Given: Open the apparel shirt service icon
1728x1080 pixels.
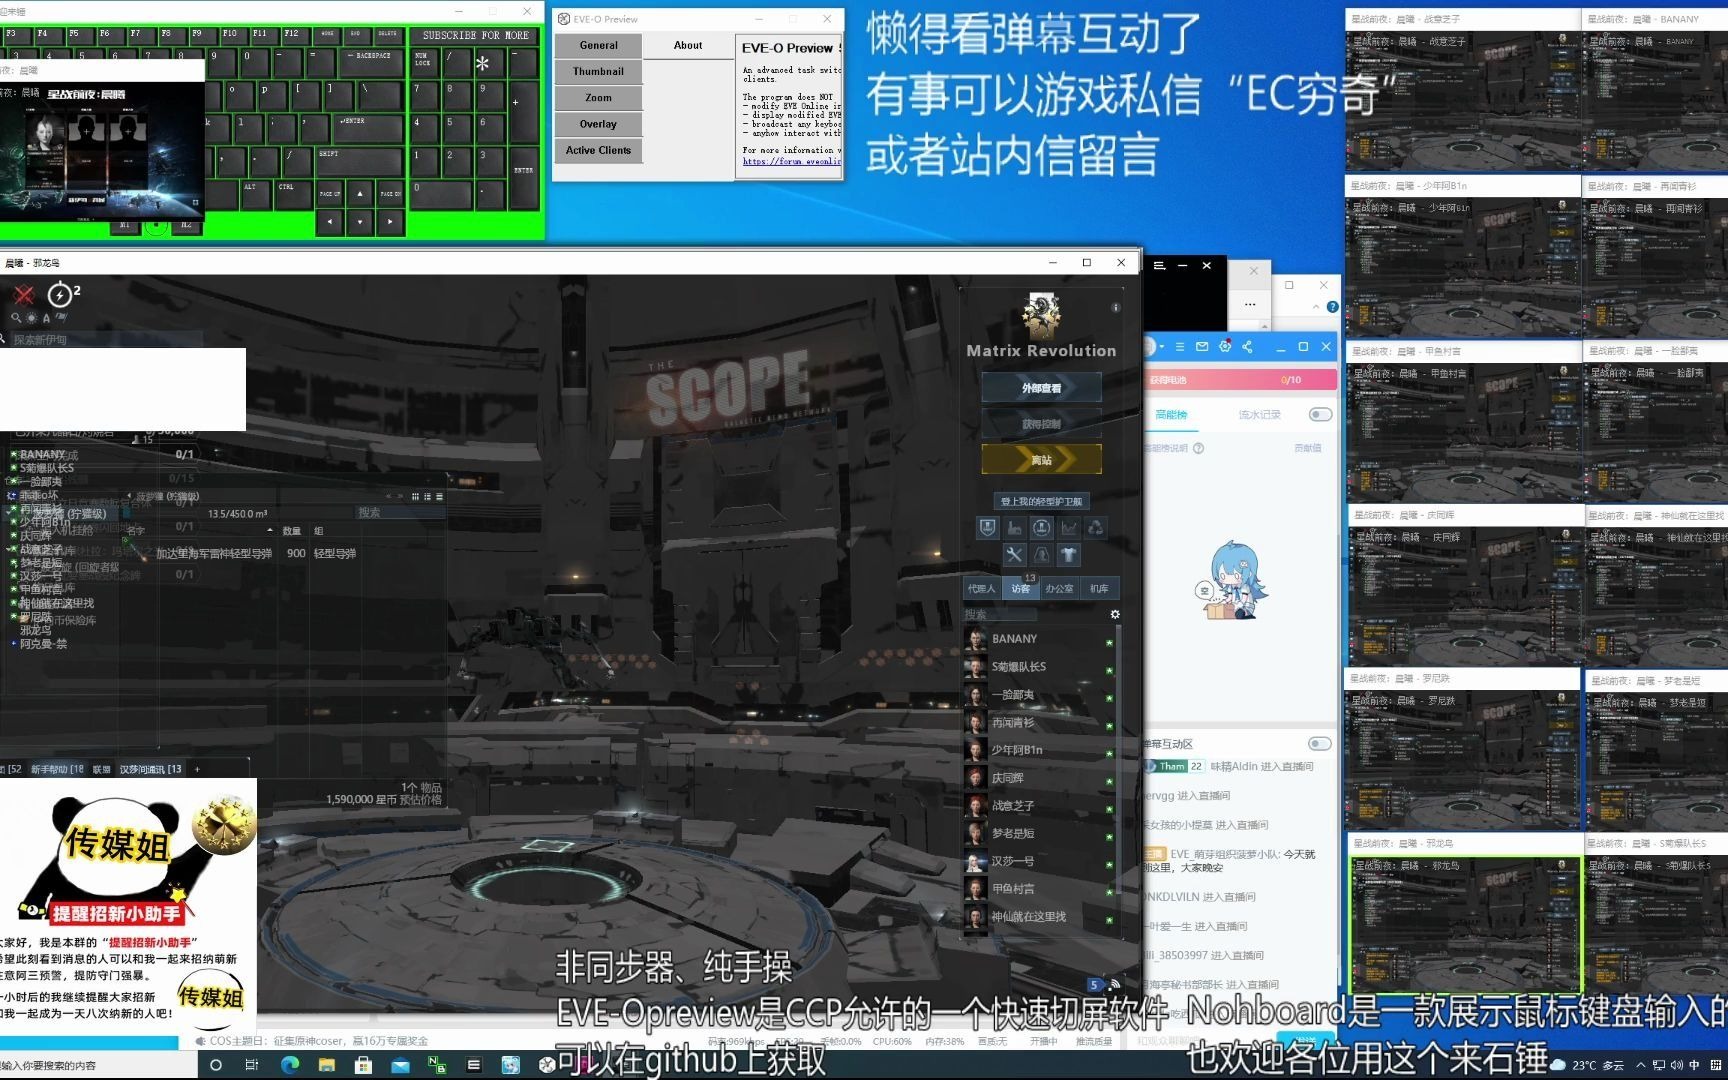Looking at the screenshot, I should [x=1069, y=555].
